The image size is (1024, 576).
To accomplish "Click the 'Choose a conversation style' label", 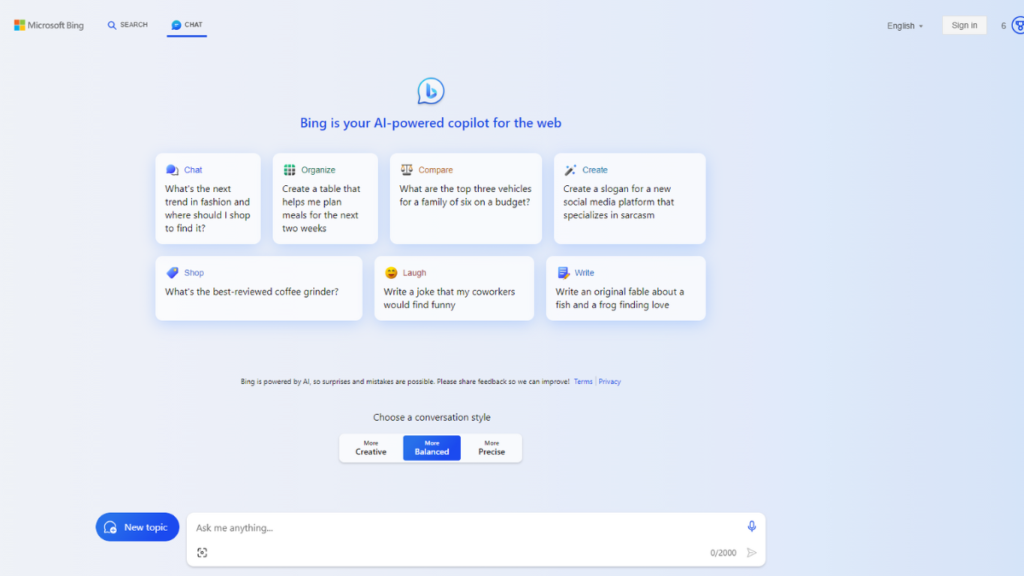I will coord(432,417).
